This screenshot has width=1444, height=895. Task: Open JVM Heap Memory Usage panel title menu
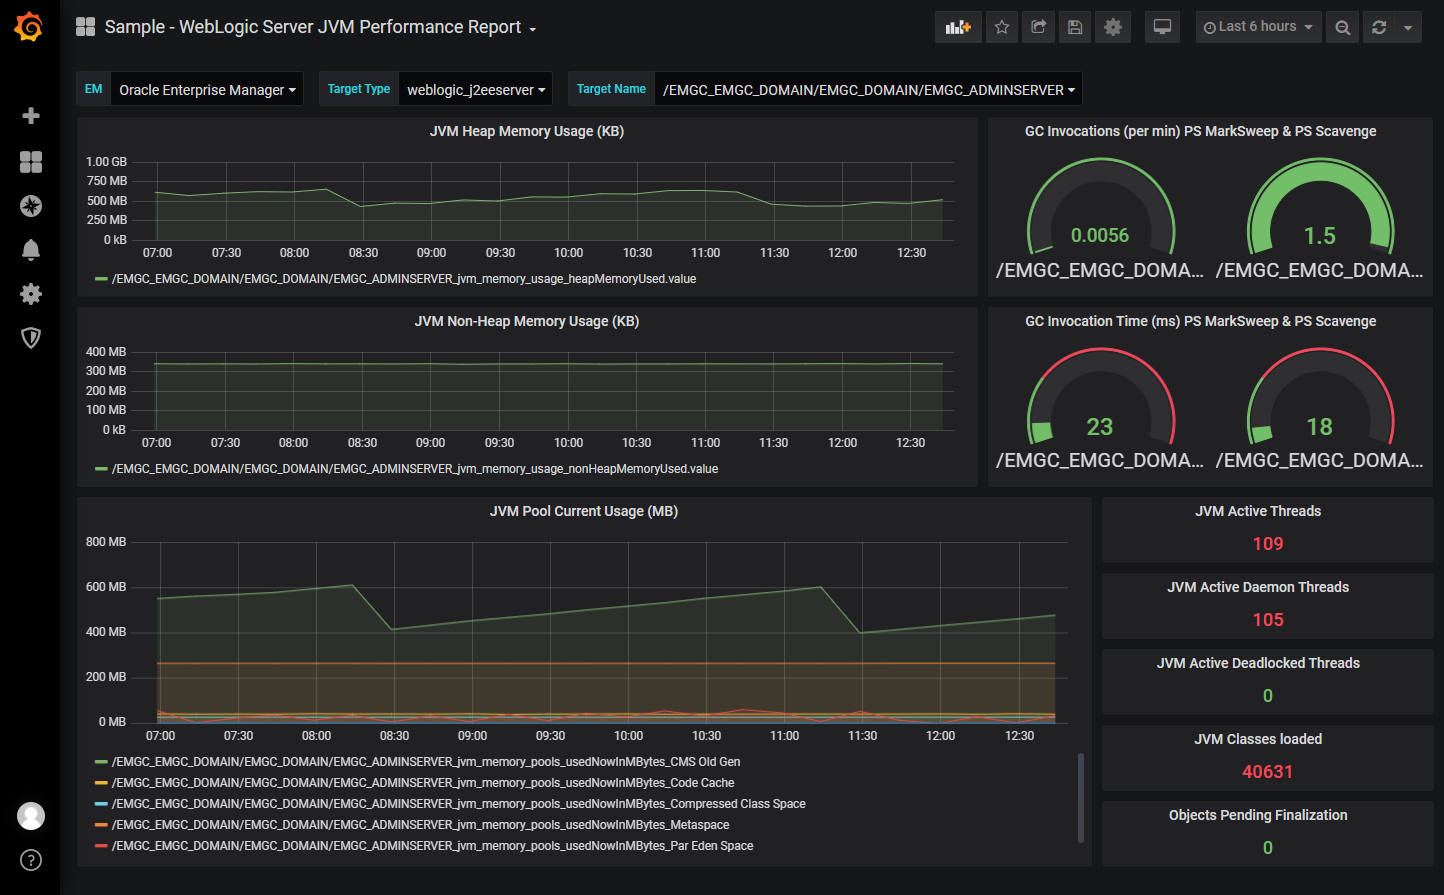[527, 131]
